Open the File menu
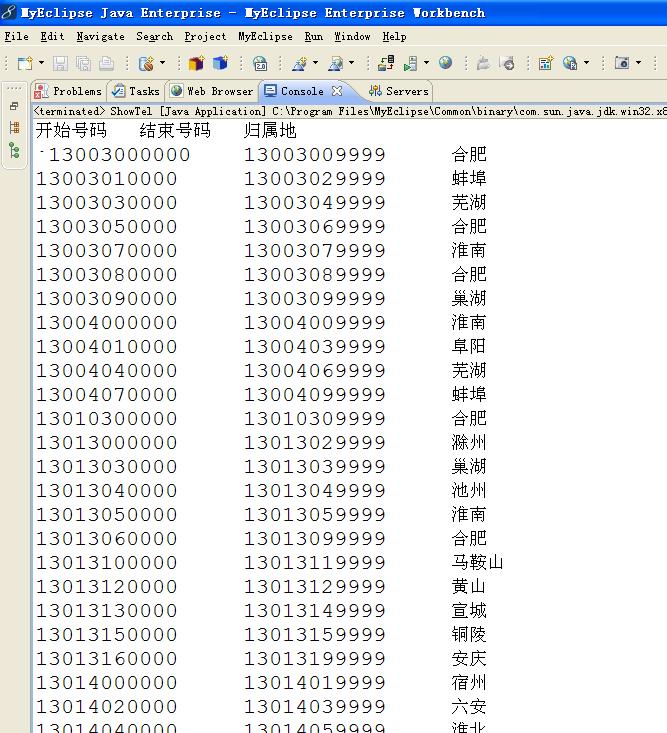This screenshot has width=667, height=733. point(16,36)
